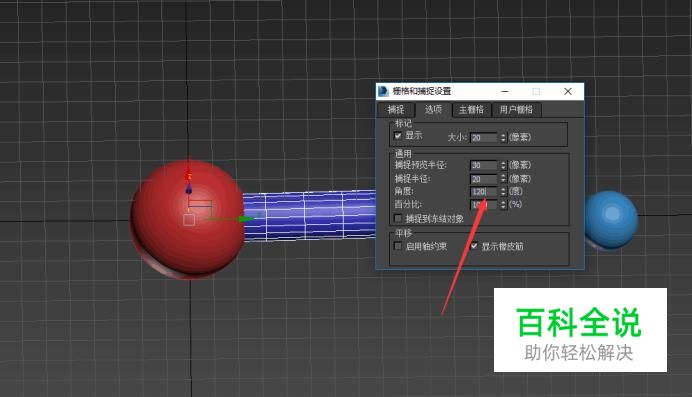This screenshot has height=397, width=692.
Task: Click the 角度 value field showing 120
Action: coord(483,192)
